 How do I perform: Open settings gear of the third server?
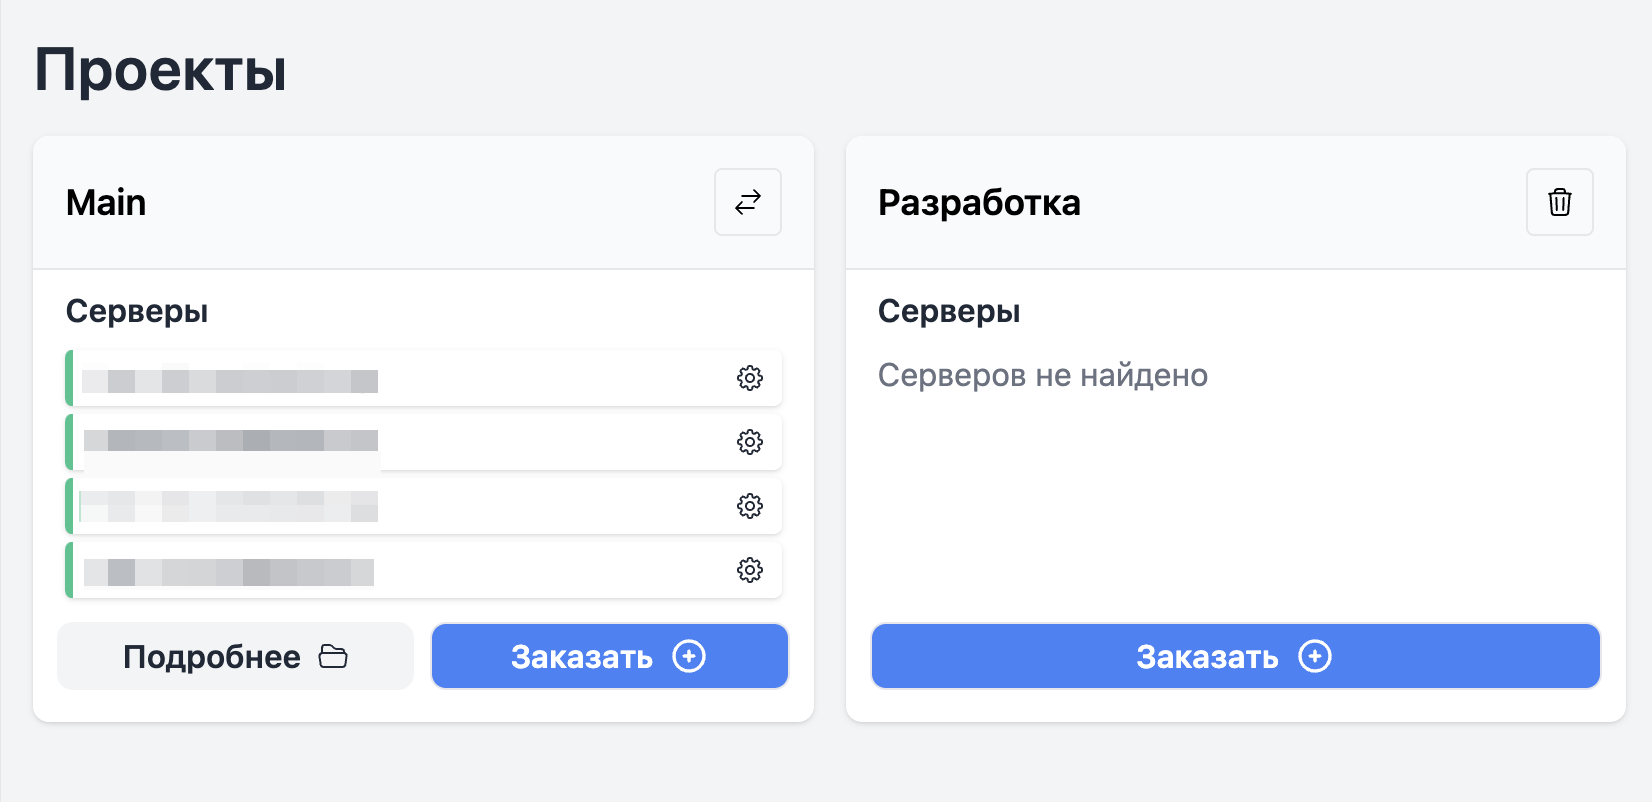click(750, 506)
